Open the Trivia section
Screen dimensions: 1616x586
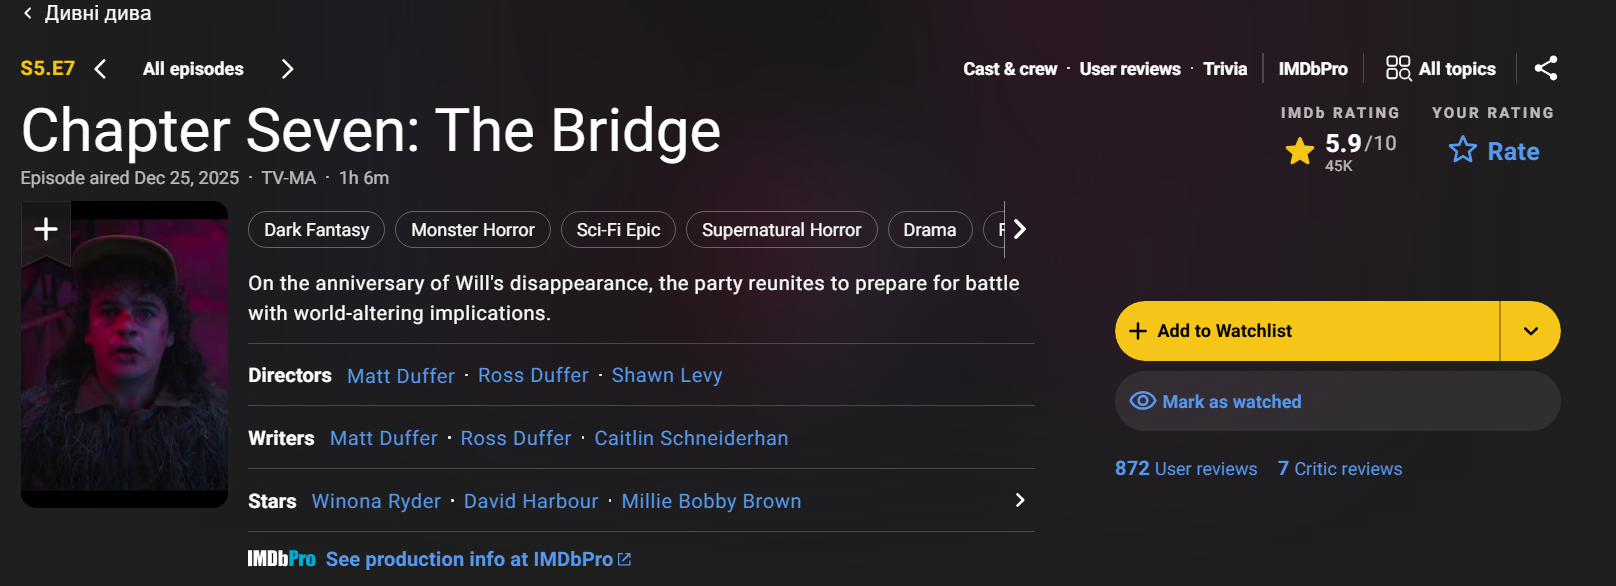pyautogui.click(x=1225, y=69)
